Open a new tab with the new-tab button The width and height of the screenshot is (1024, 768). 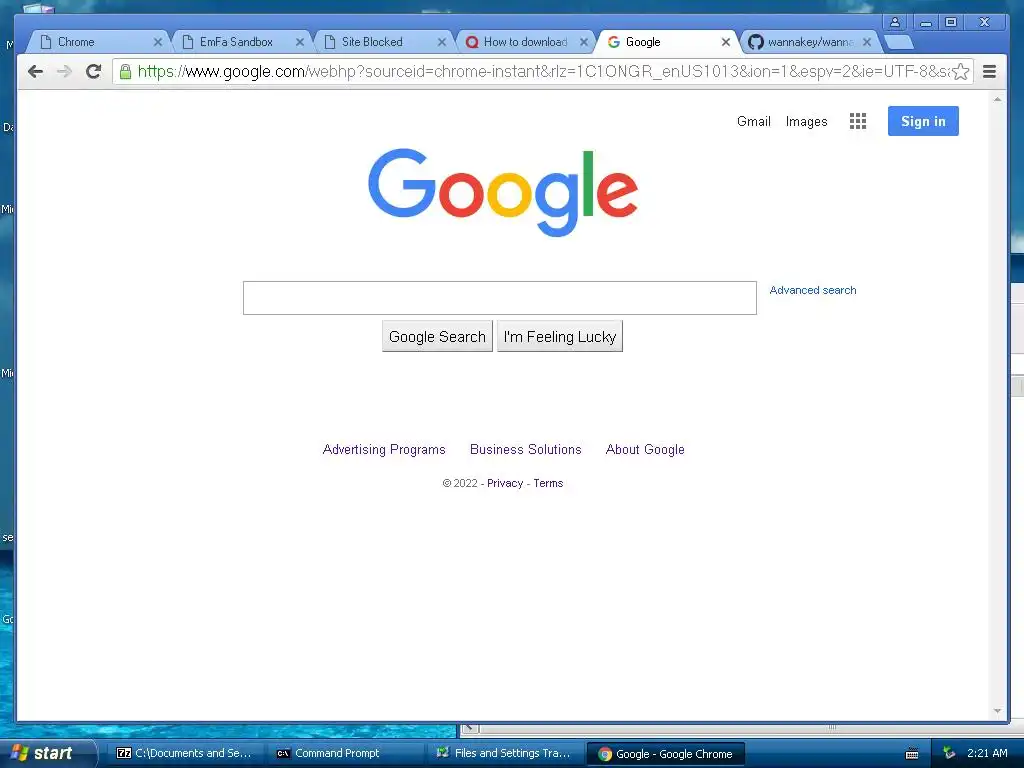click(x=900, y=42)
